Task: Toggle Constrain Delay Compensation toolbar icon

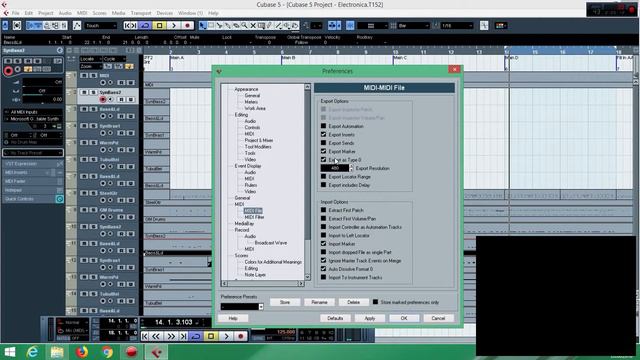Action: [17, 25]
